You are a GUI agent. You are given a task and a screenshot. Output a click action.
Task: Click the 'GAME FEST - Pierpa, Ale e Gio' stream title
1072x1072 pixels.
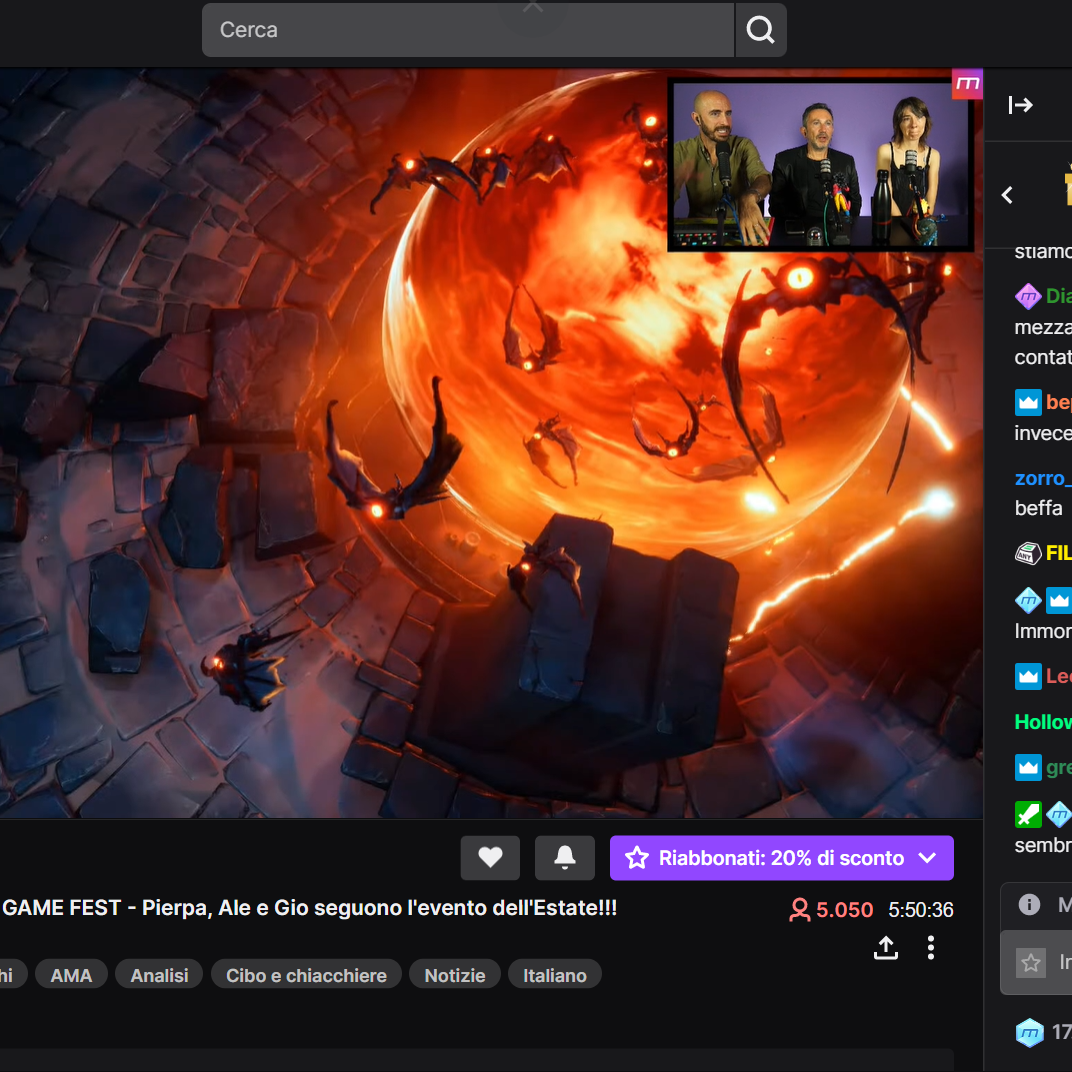point(310,908)
